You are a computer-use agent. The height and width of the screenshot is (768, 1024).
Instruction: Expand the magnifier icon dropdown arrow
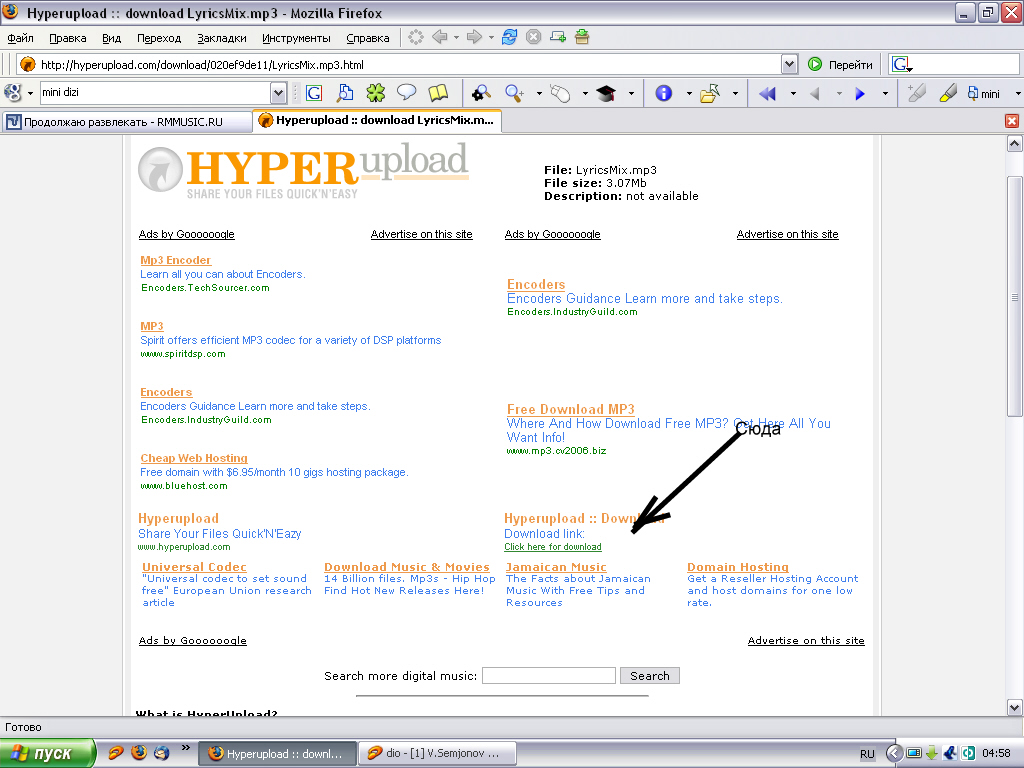[x=539, y=93]
